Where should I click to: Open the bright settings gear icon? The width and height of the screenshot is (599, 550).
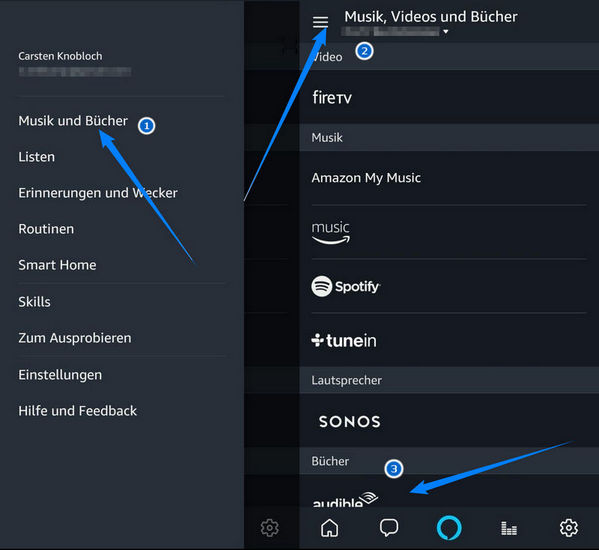pyautogui.click(x=569, y=528)
